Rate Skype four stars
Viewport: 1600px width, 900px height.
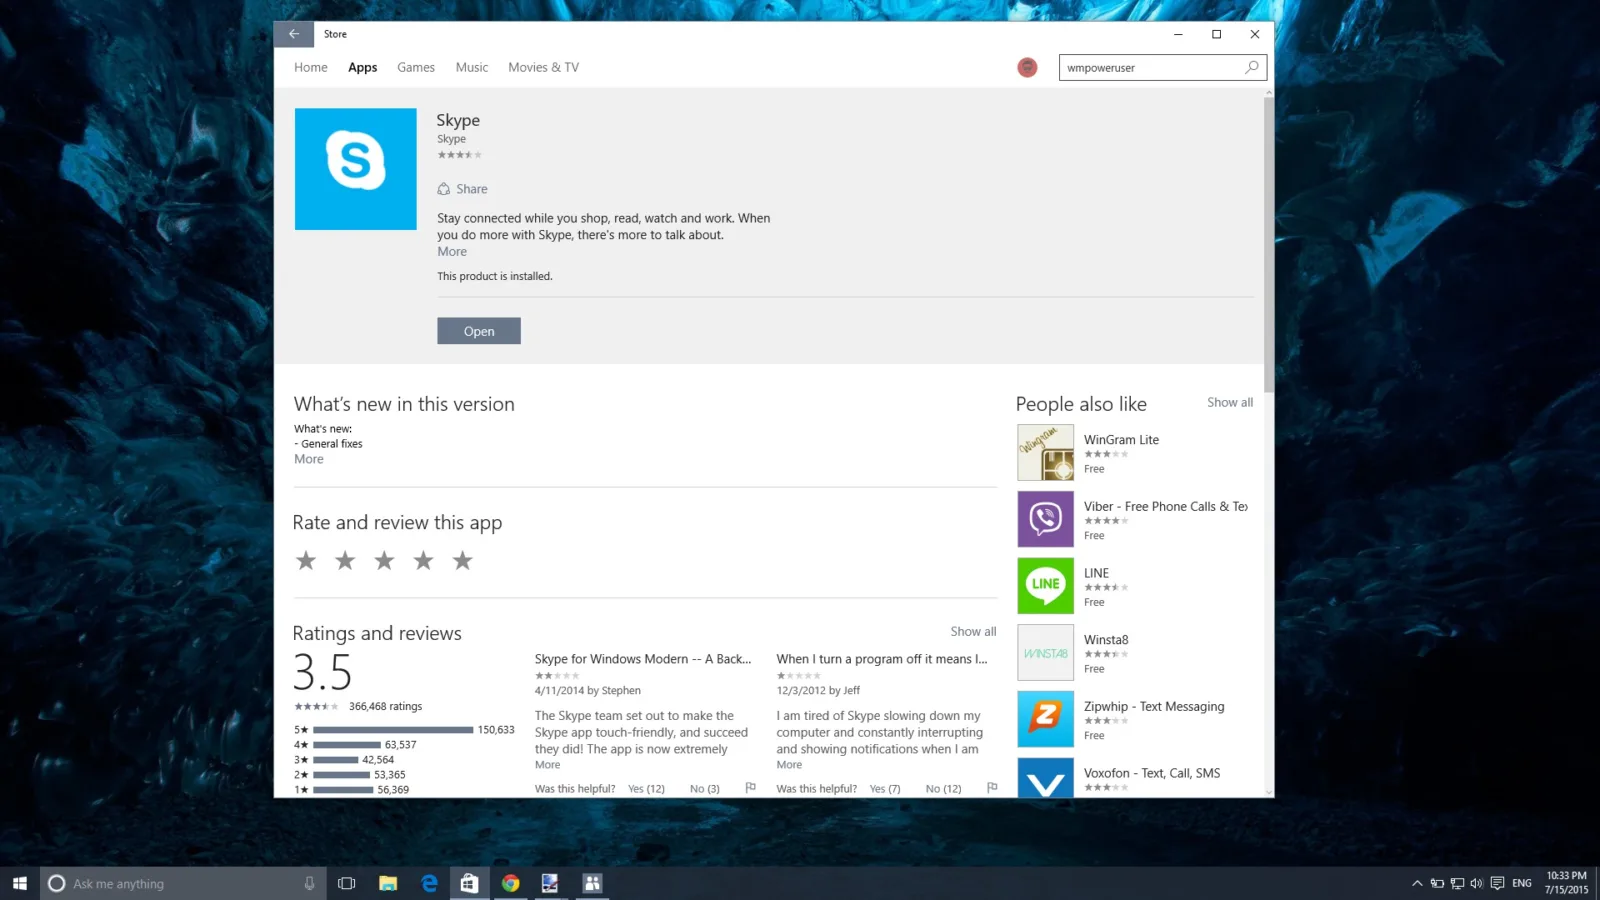pyautogui.click(x=423, y=561)
